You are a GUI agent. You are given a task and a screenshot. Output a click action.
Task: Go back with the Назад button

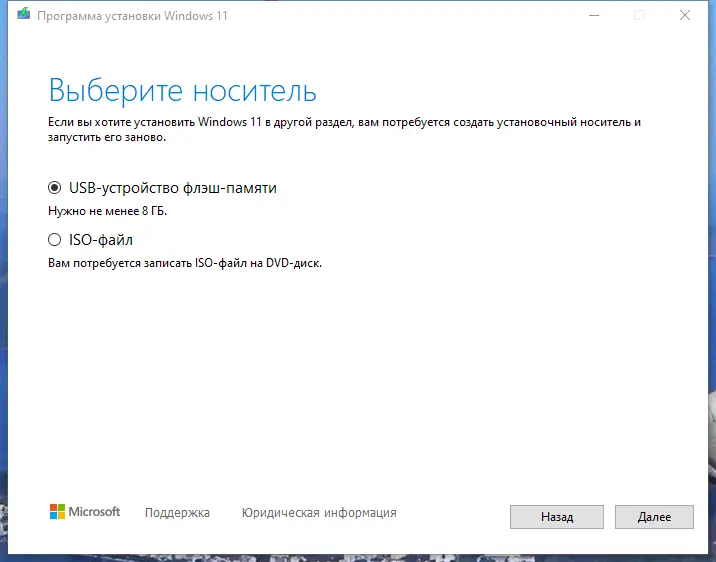point(557,517)
